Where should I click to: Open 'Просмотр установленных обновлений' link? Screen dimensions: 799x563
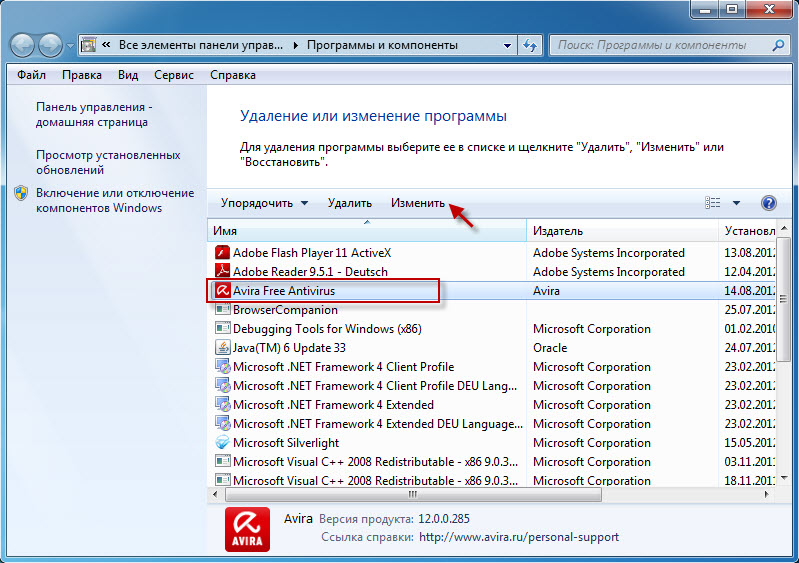(108, 162)
